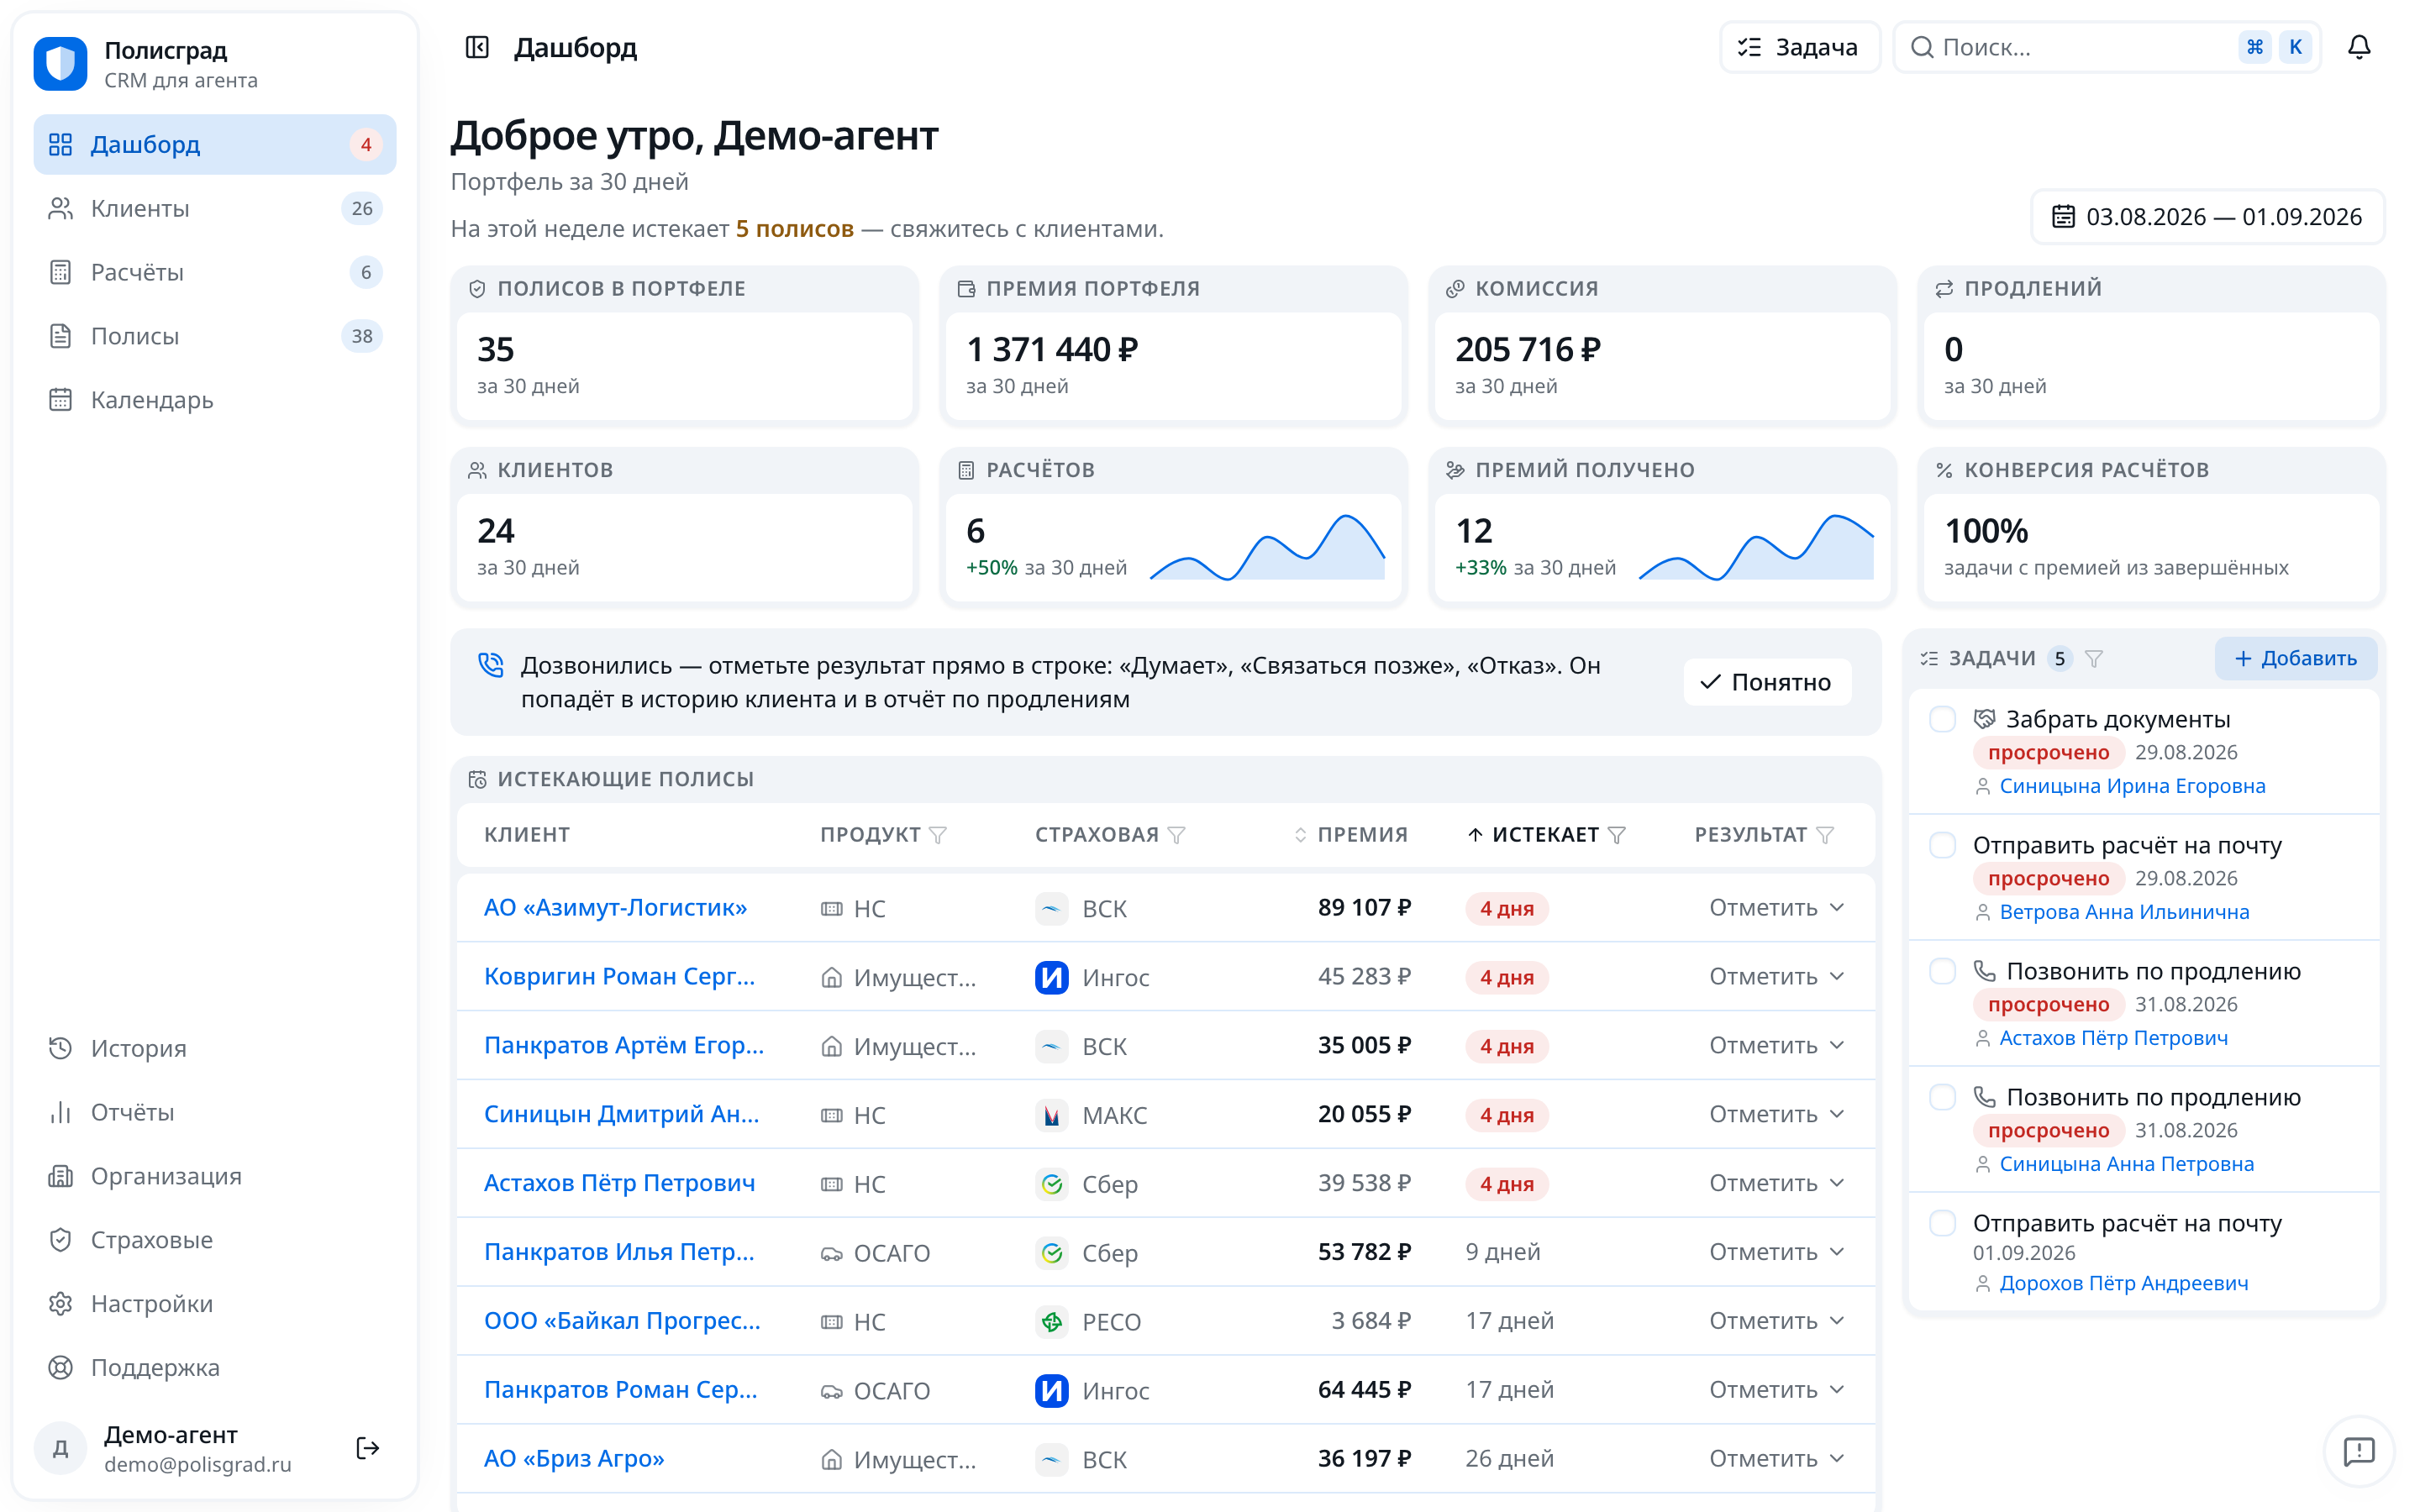Click the sort icon beside Премия
Image resolution: width=2420 pixels, height=1512 pixels.
click(1300, 835)
